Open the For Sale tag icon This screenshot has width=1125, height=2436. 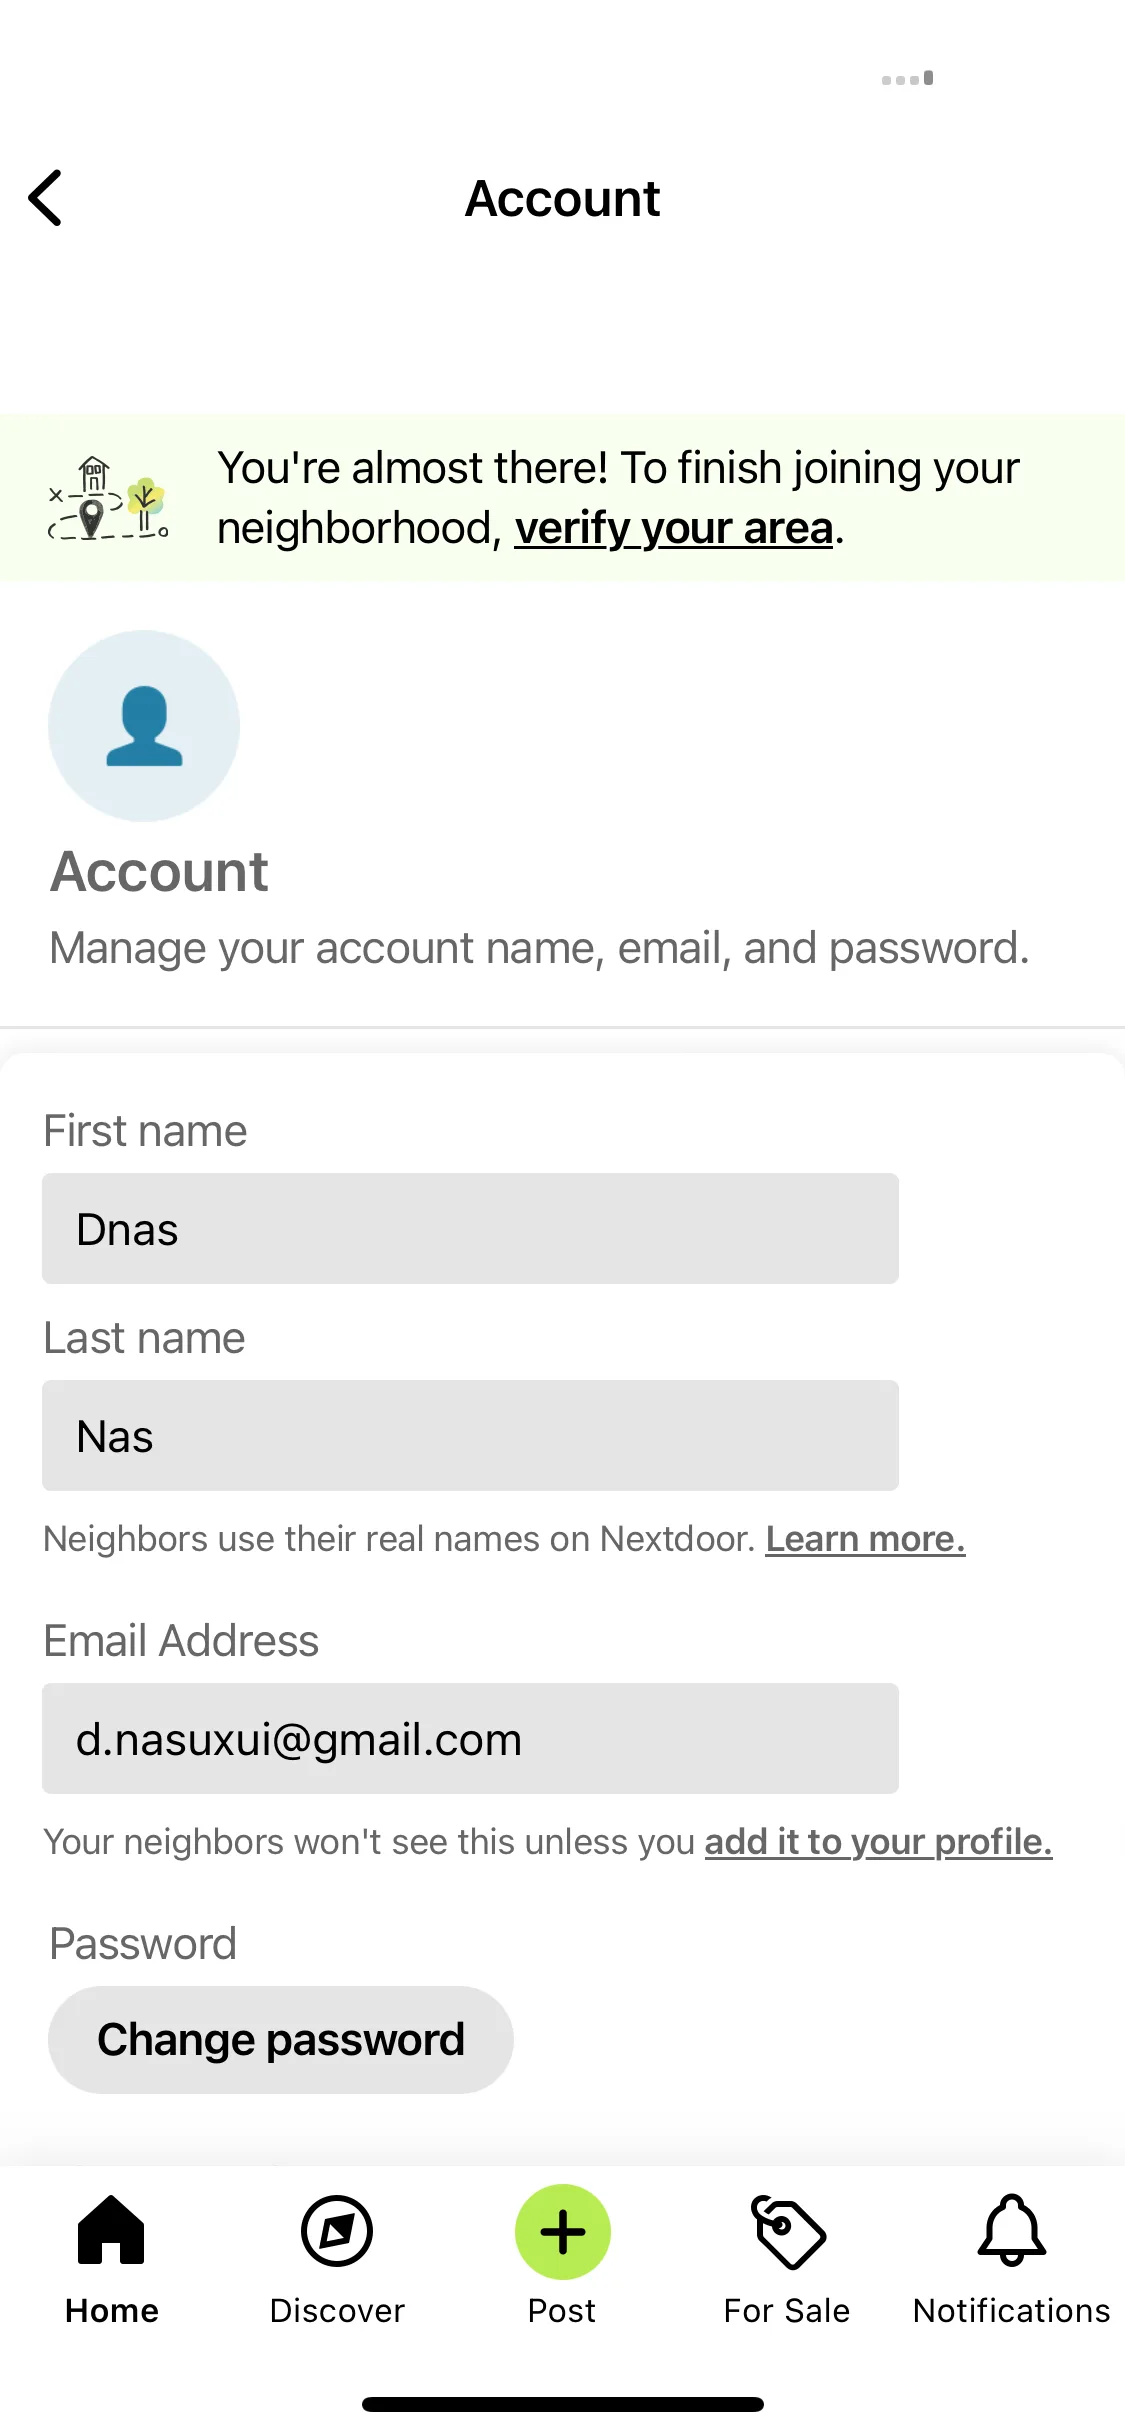click(x=788, y=2232)
